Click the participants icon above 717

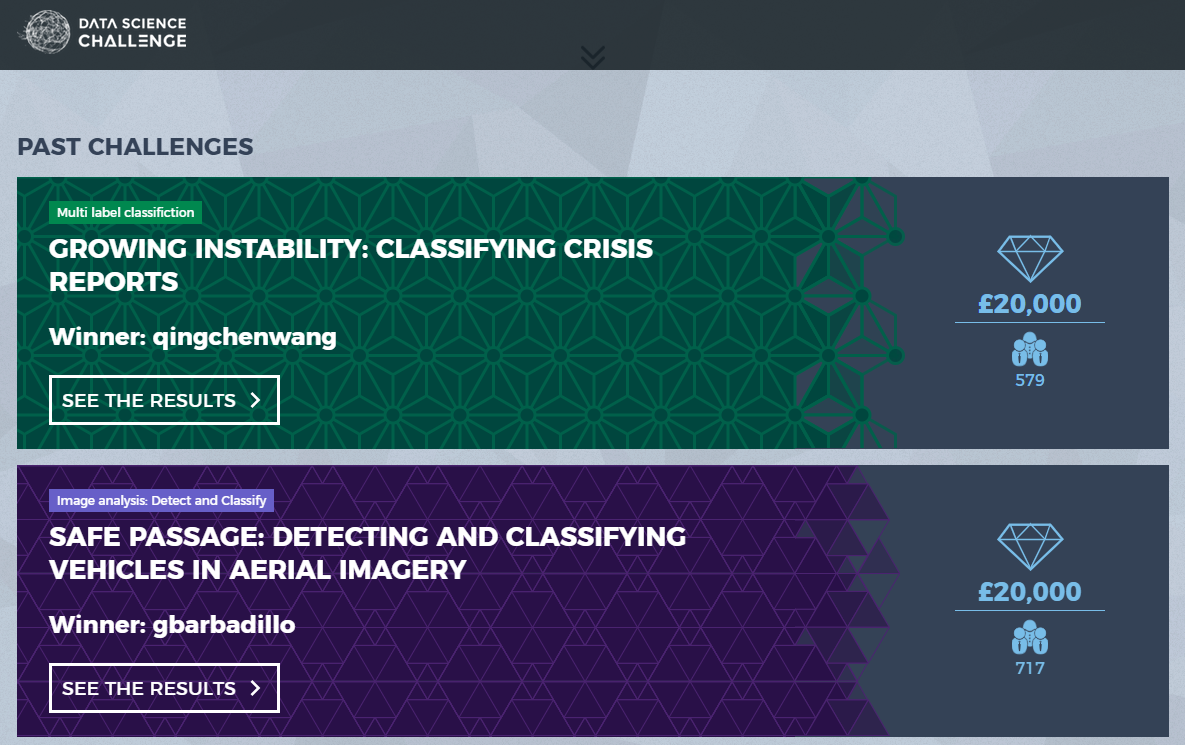pyautogui.click(x=1030, y=638)
